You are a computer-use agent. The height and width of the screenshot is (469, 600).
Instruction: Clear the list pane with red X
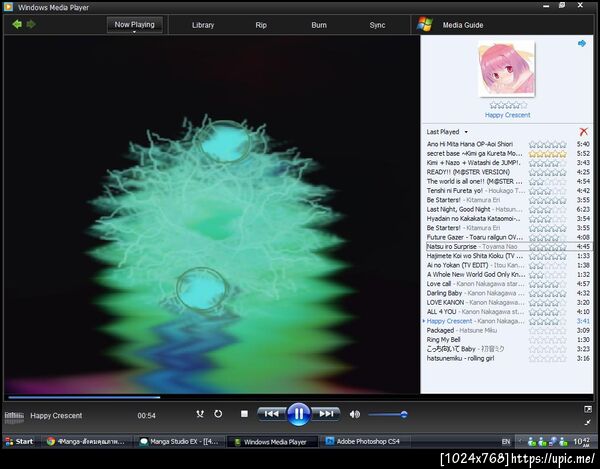(584, 132)
